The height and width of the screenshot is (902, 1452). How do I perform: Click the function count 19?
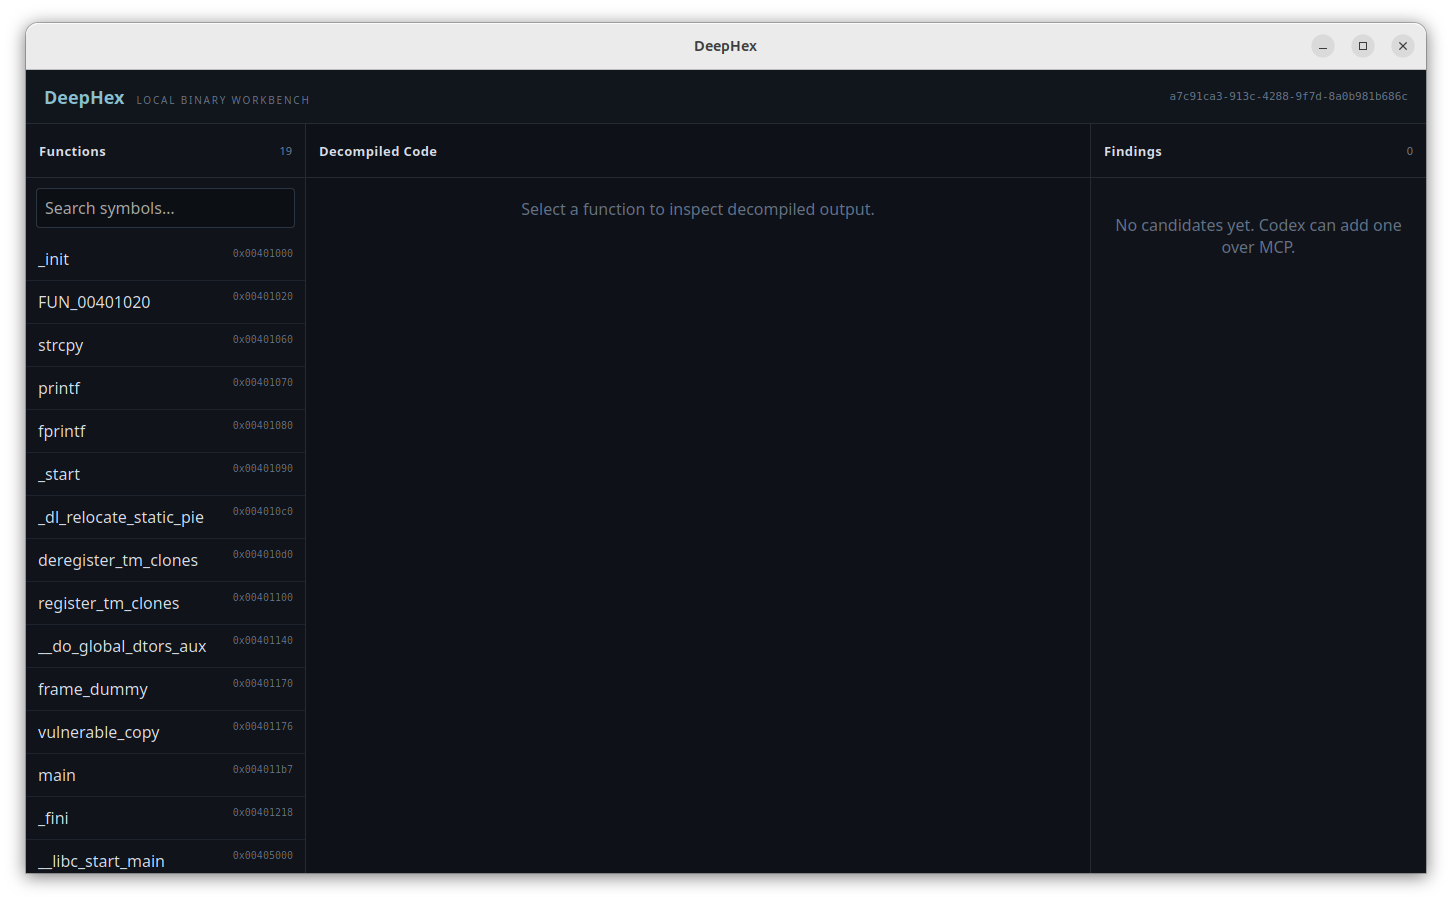point(286,151)
